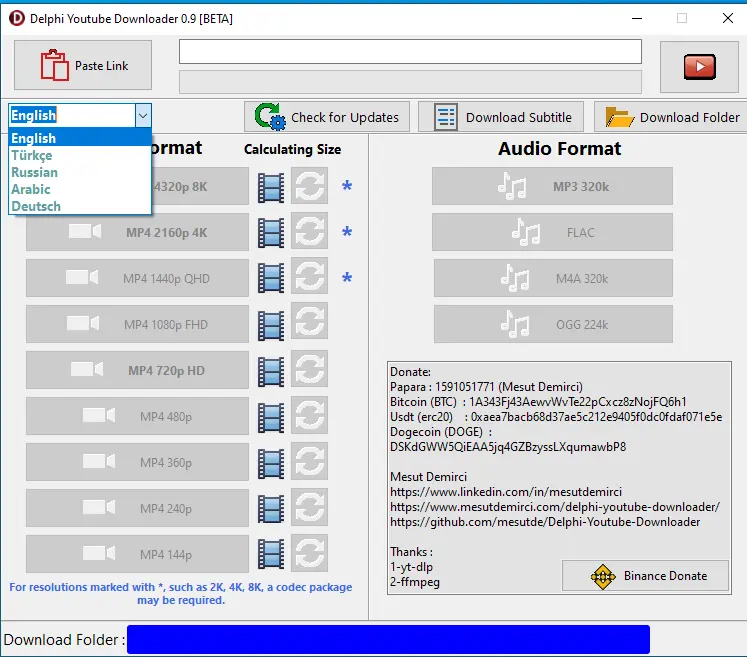Click the blue download folder path bar
The image size is (747, 657).
388,639
